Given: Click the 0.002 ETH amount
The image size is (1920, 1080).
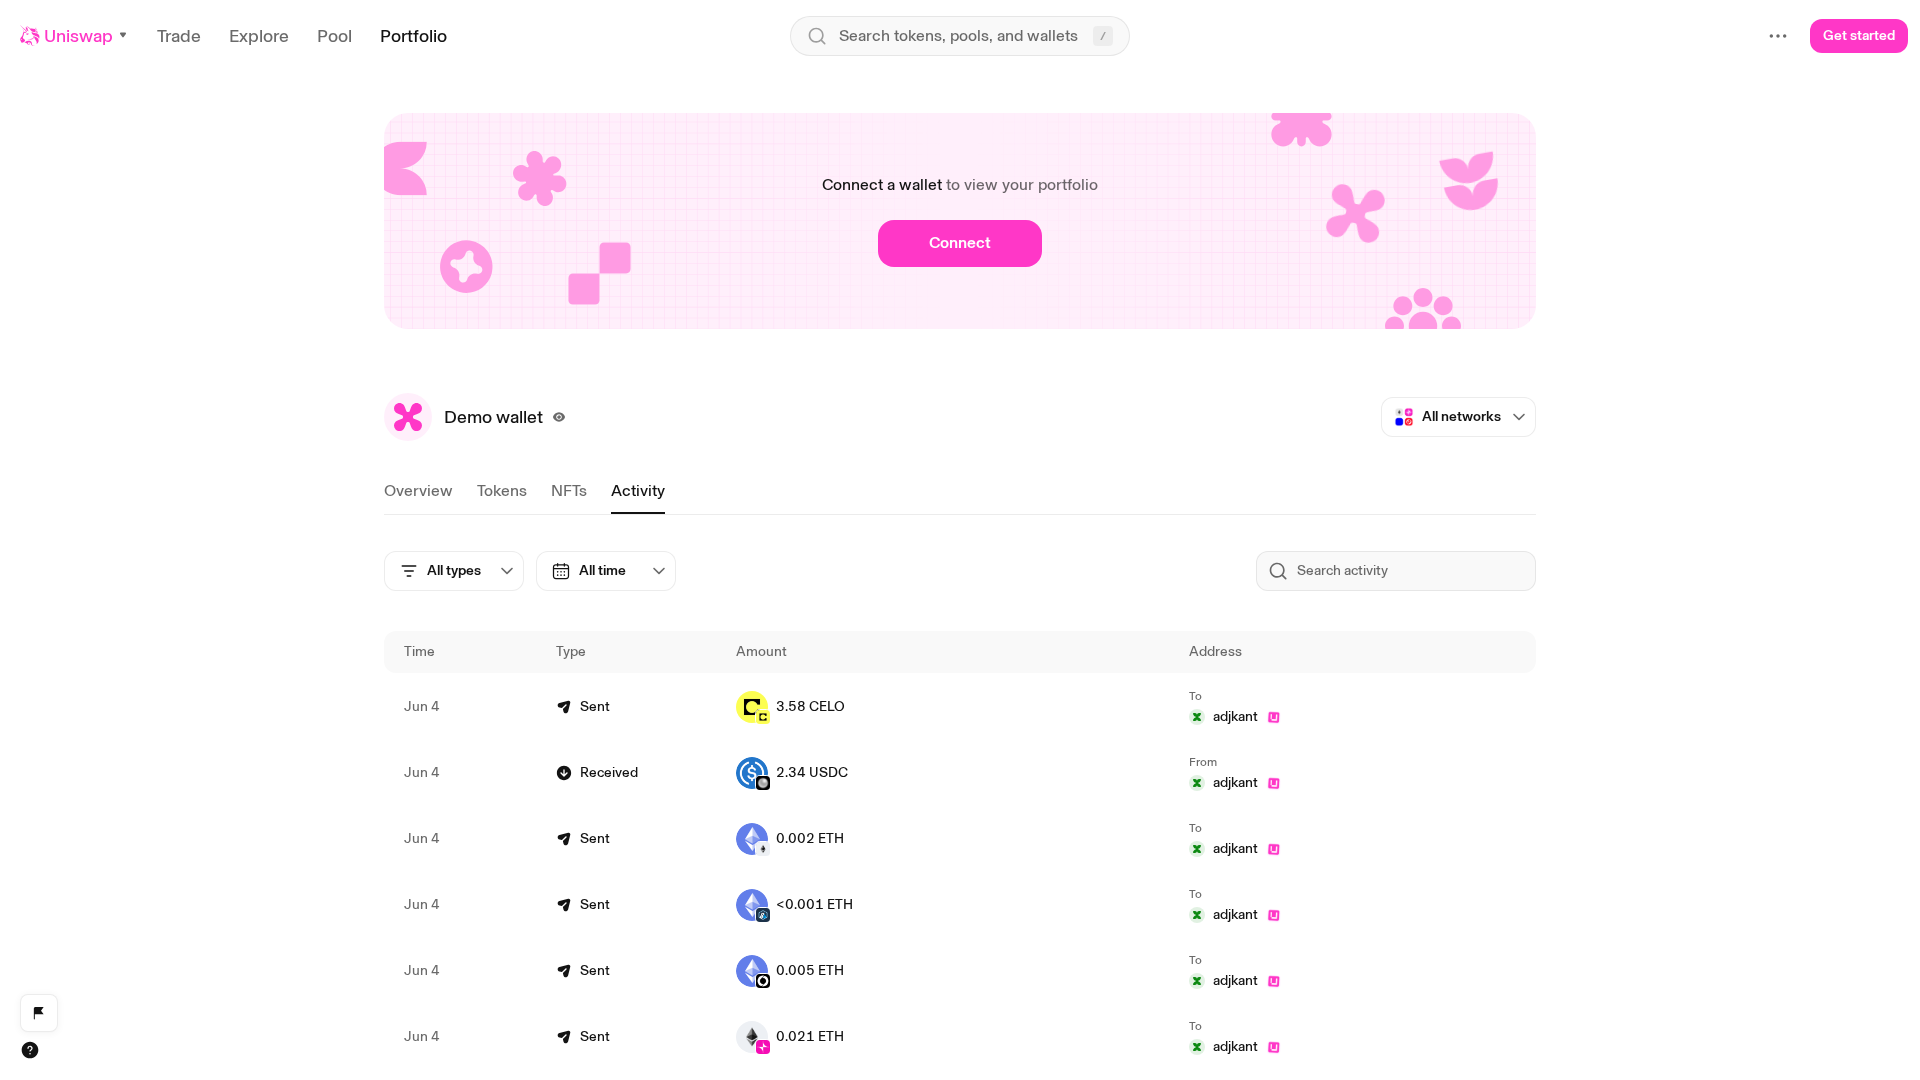Looking at the screenshot, I should pyautogui.click(x=810, y=839).
